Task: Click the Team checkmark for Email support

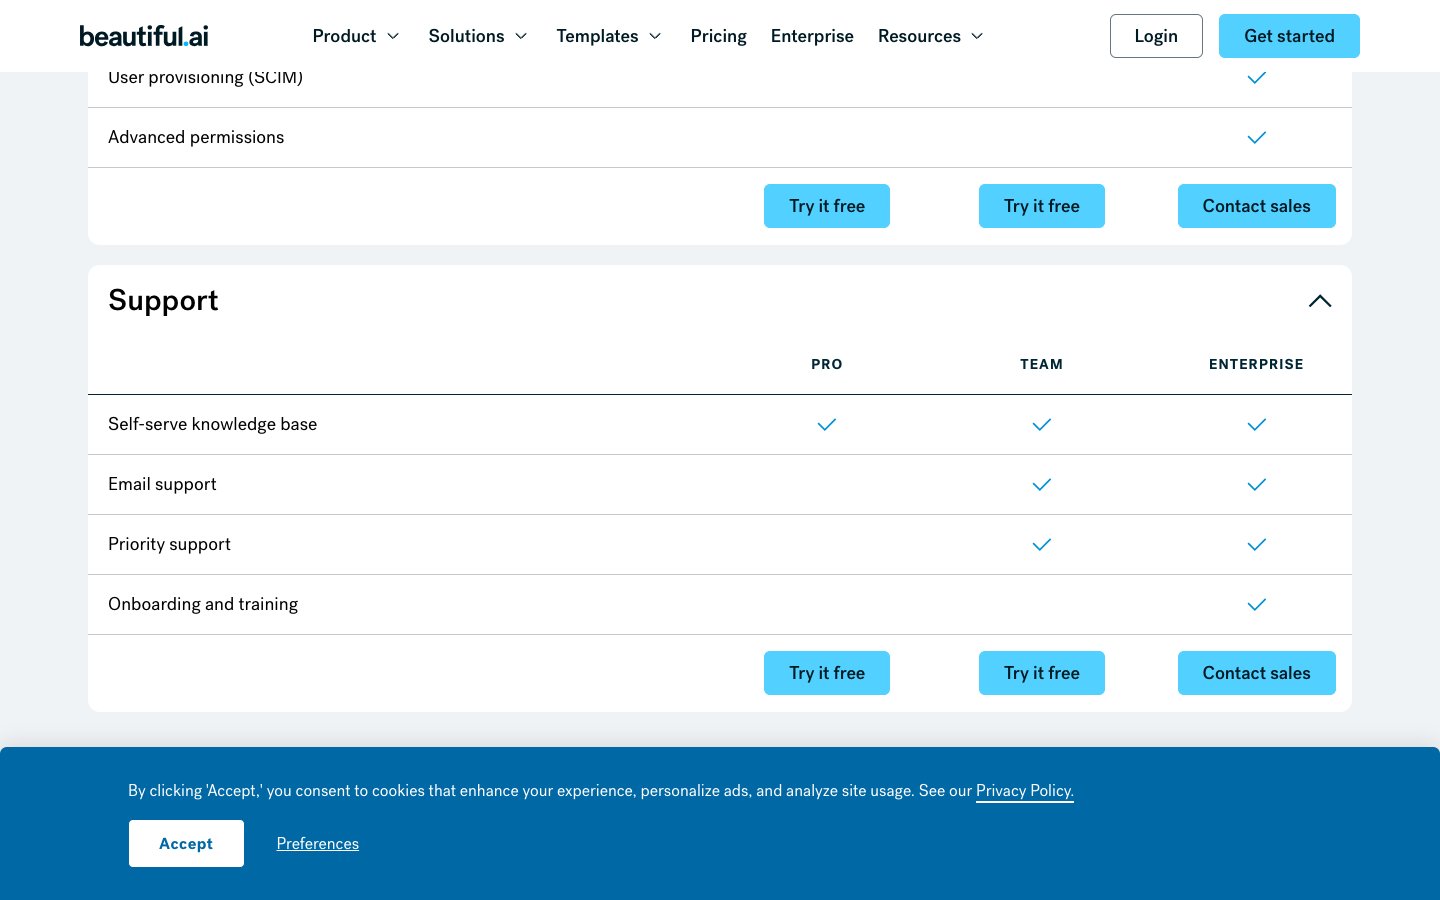Action: coord(1041,484)
